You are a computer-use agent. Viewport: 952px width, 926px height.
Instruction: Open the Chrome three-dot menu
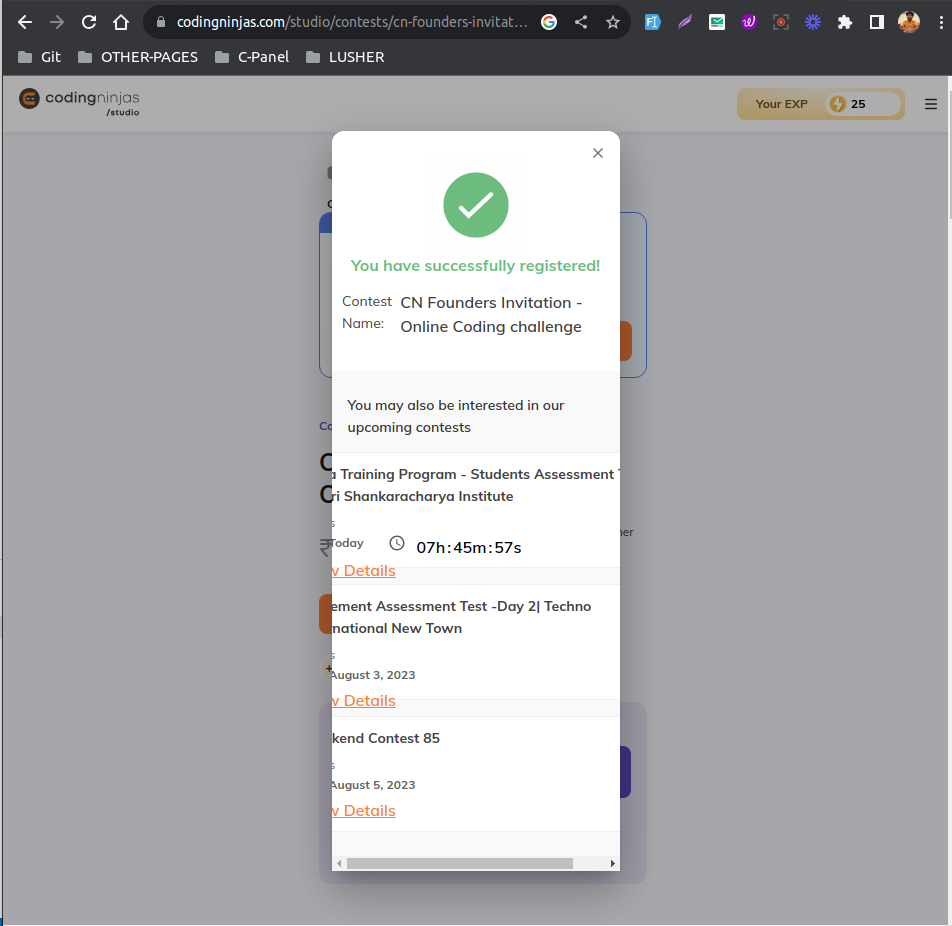pos(941,22)
